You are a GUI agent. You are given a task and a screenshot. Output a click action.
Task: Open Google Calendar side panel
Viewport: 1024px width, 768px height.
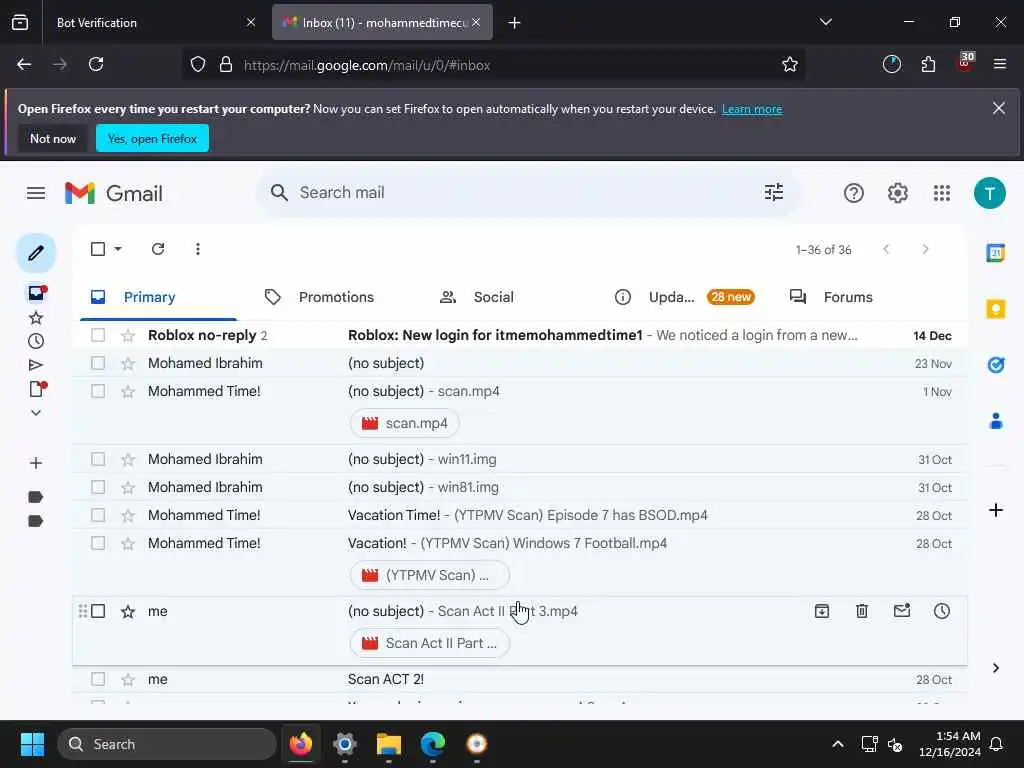(x=996, y=253)
